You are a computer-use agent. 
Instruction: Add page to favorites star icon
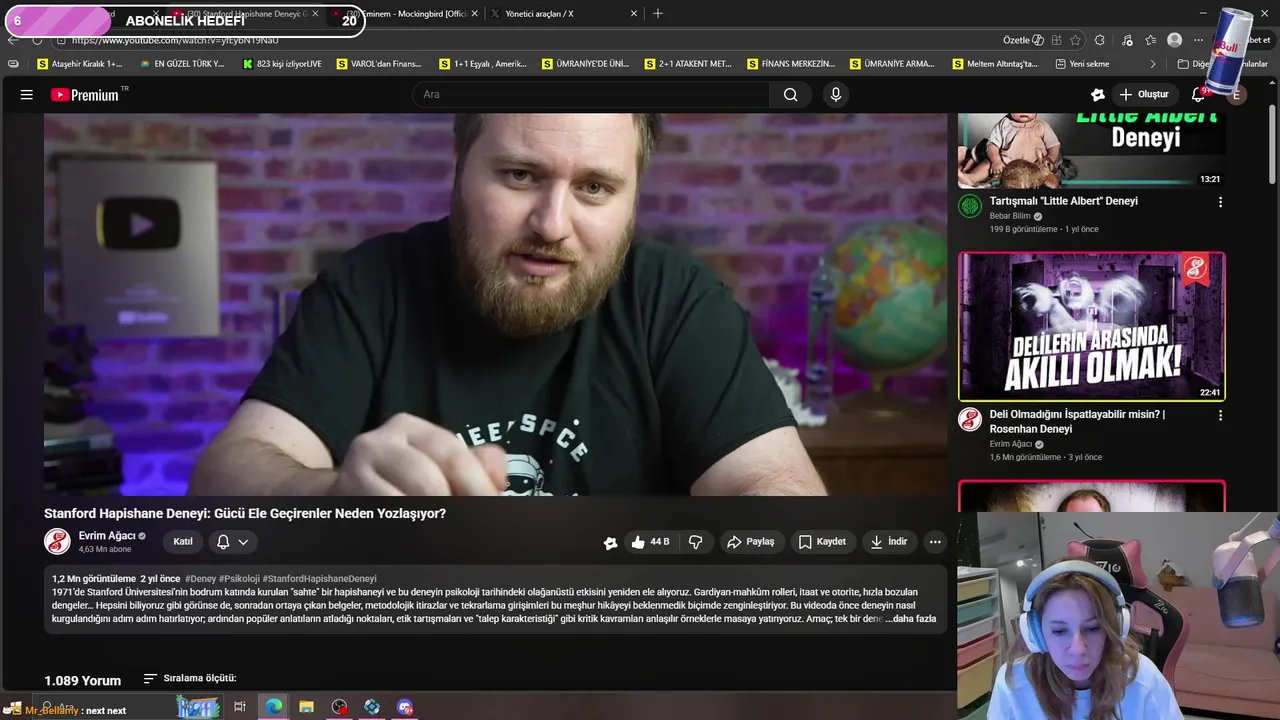1075,40
